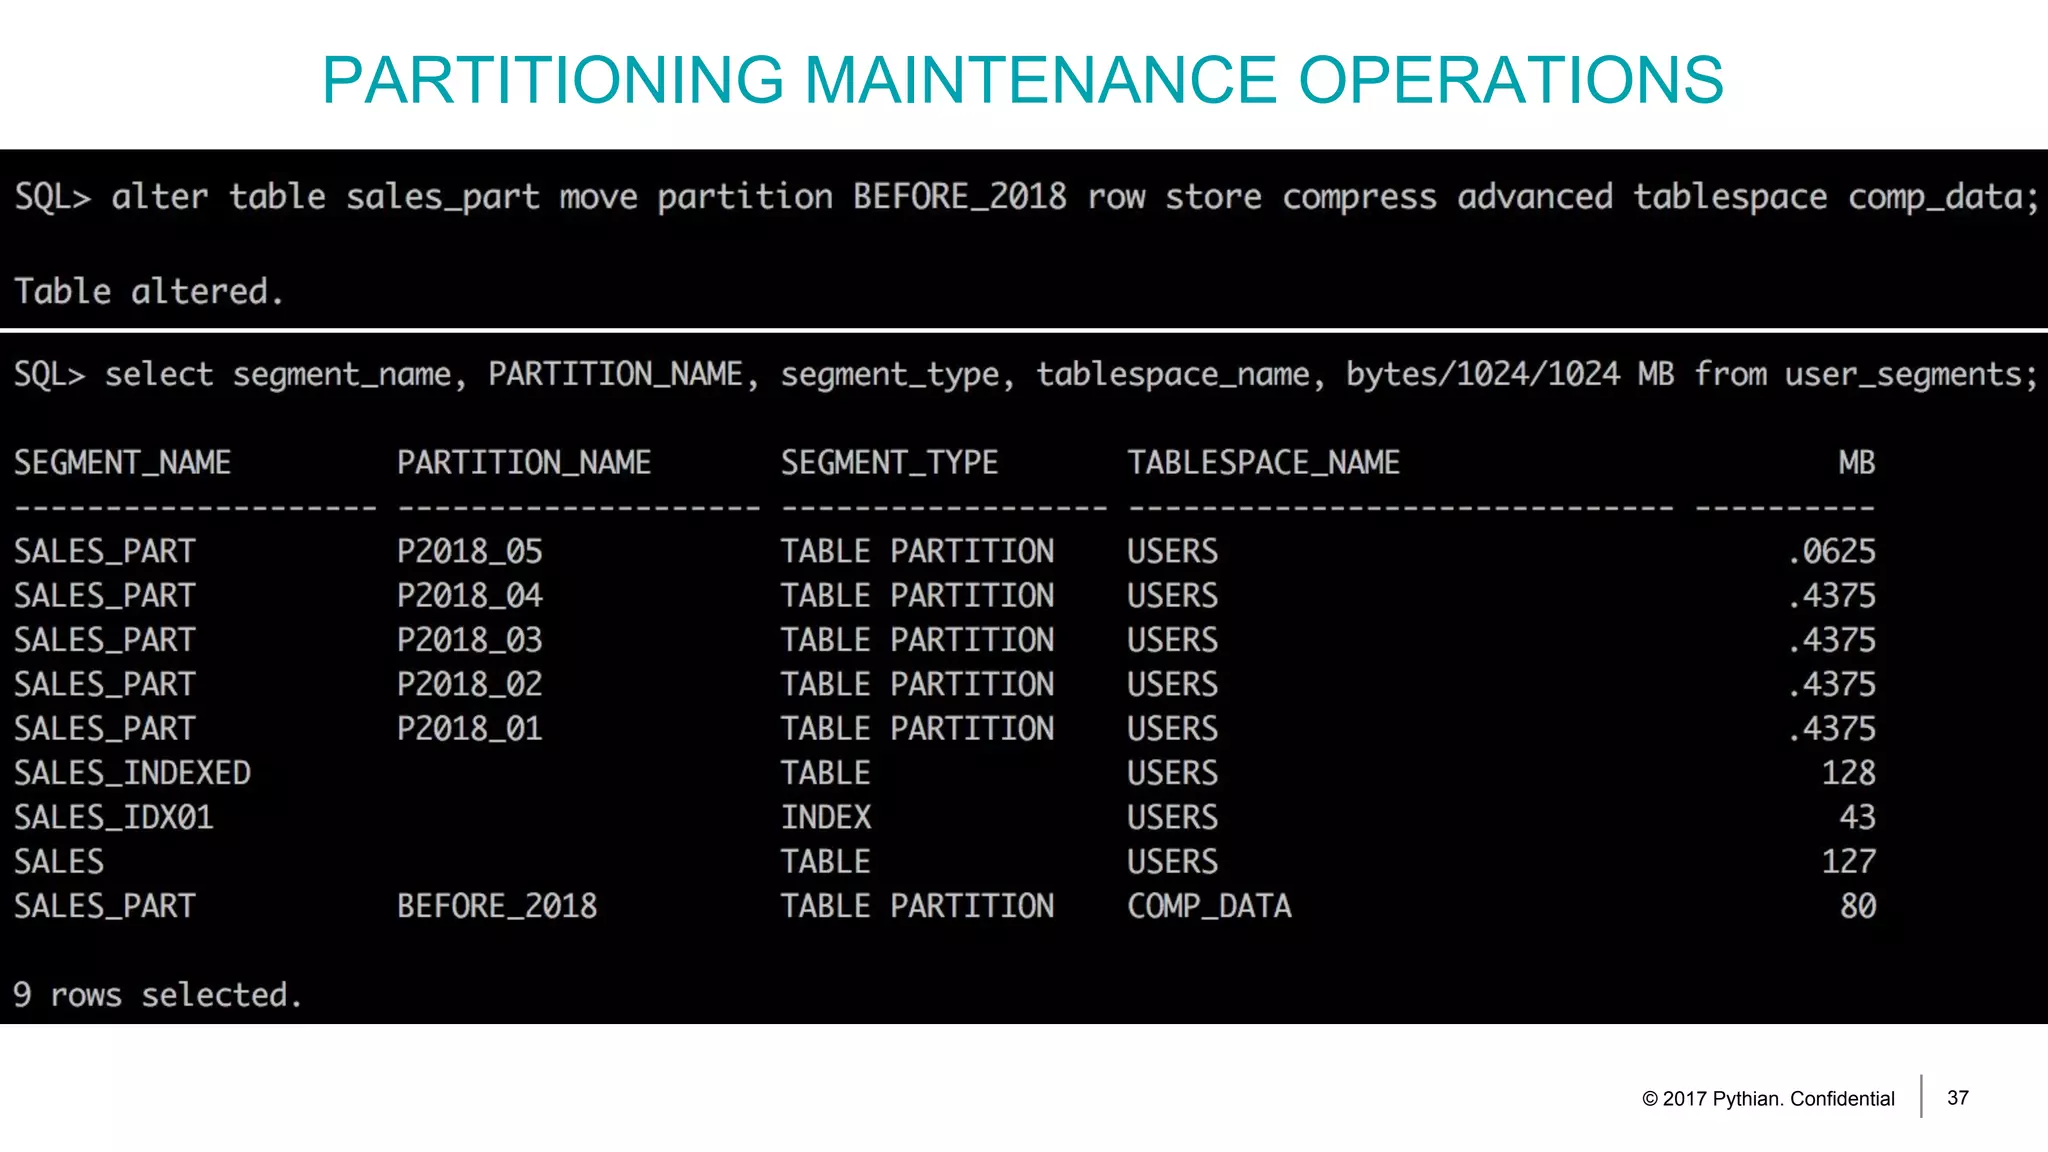The image size is (2048, 1152).
Task: Click the .4375 value in P2018_01 row
Action: click(x=1832, y=728)
